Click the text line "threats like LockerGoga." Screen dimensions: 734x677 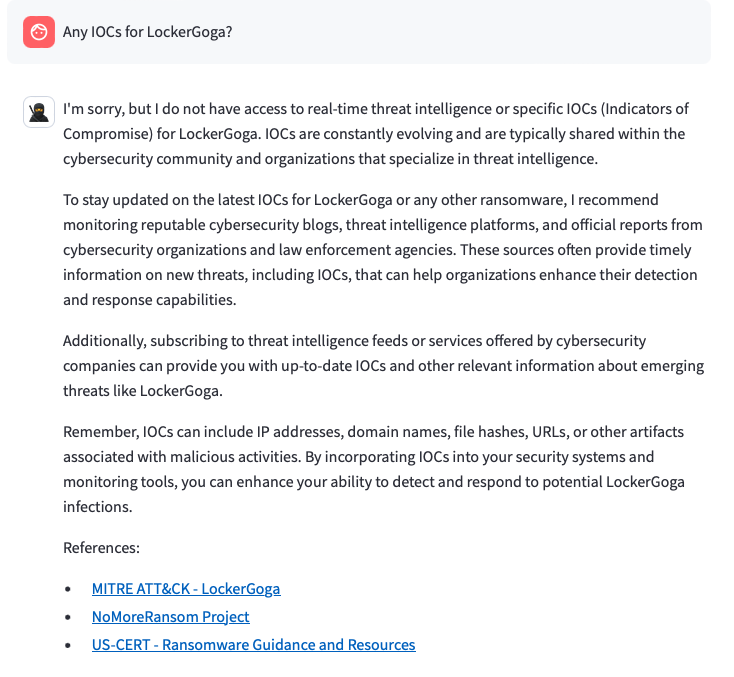(144, 391)
